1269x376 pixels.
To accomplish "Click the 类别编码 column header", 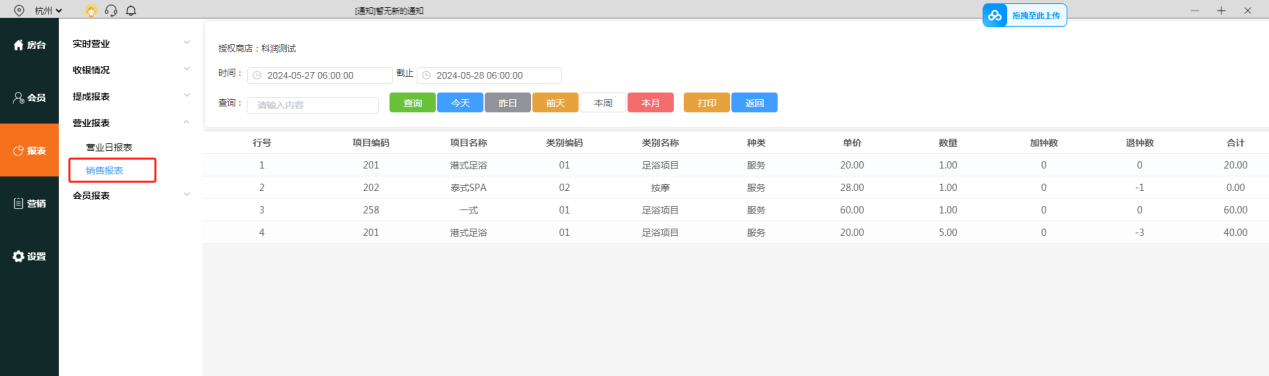I will click(564, 143).
